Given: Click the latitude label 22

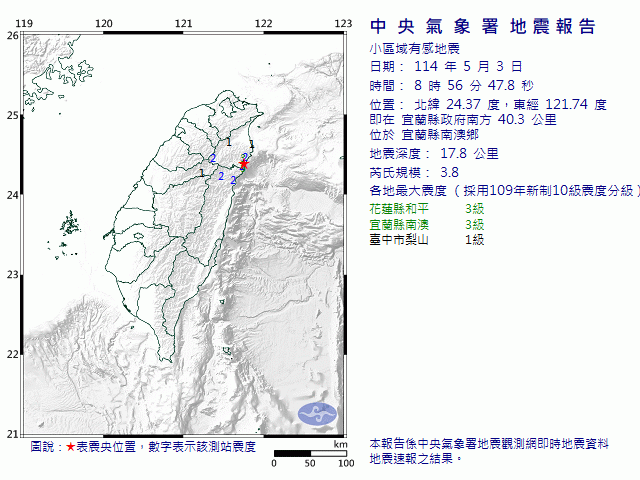Looking at the screenshot, I should click(12, 354).
